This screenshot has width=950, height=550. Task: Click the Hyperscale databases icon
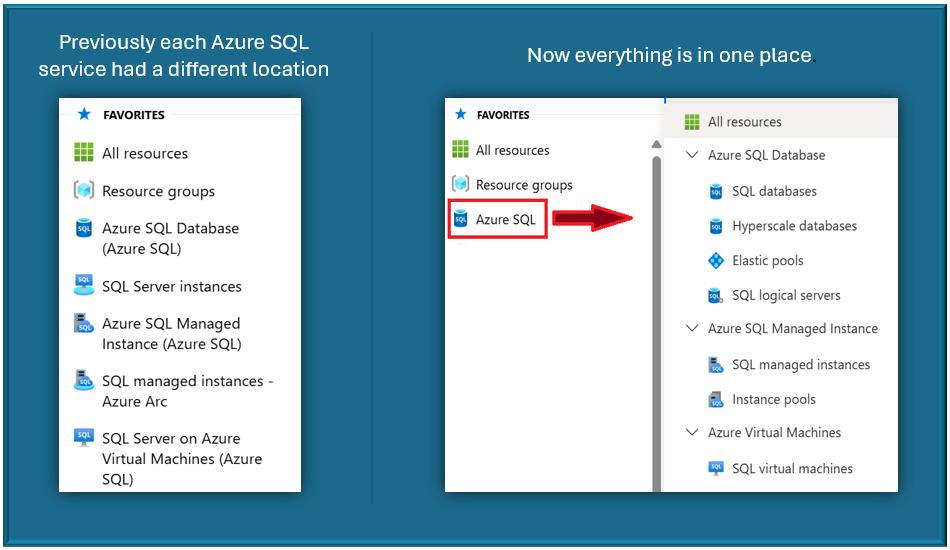pyautogui.click(x=715, y=226)
